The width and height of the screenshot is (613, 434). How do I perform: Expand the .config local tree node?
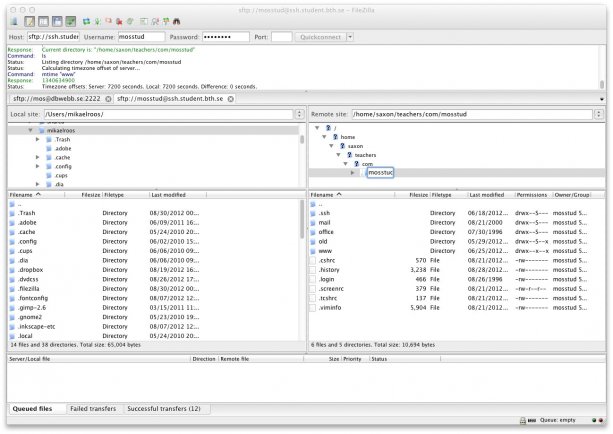coord(38,166)
